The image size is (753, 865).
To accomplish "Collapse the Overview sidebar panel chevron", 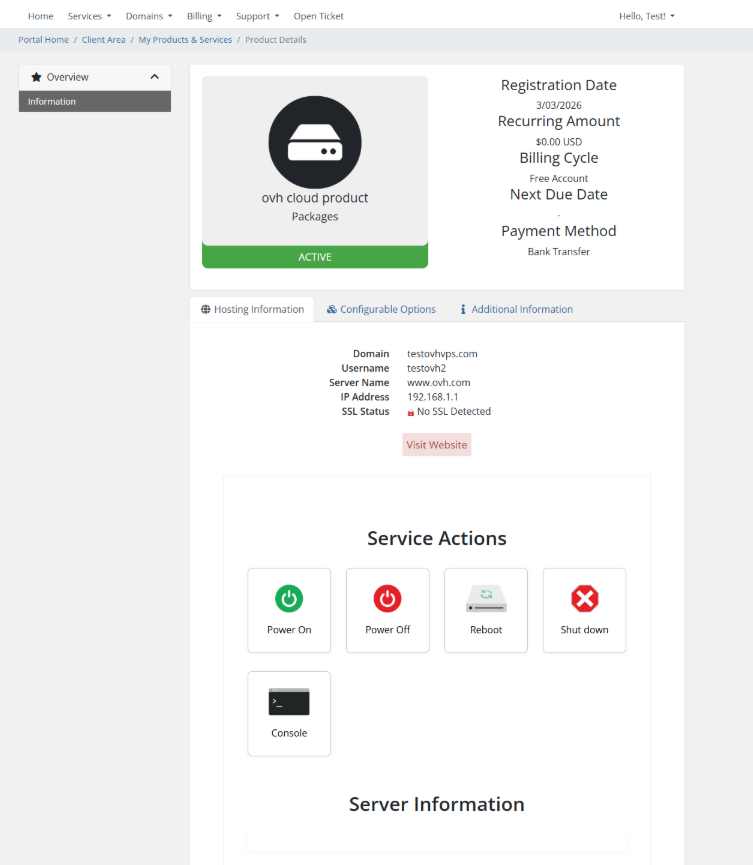I will pyautogui.click(x=155, y=77).
